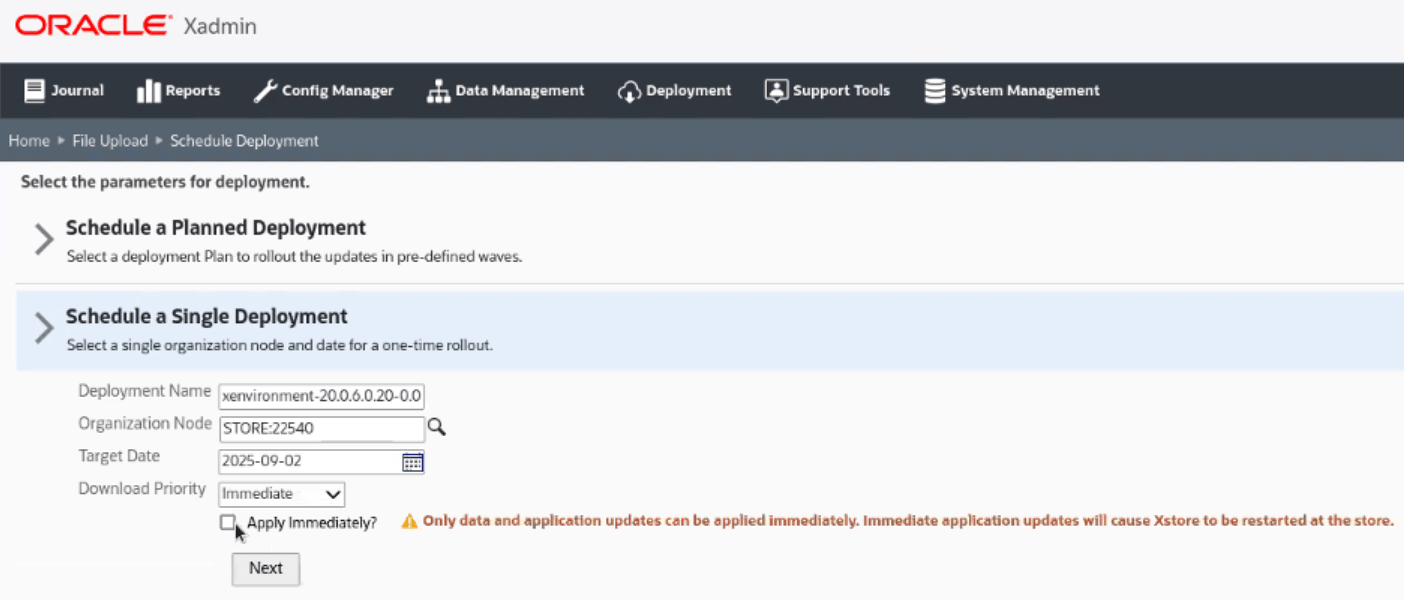This screenshot has width=1404, height=600.
Task: Click the 'Organization Node' label
Action: coord(146,424)
